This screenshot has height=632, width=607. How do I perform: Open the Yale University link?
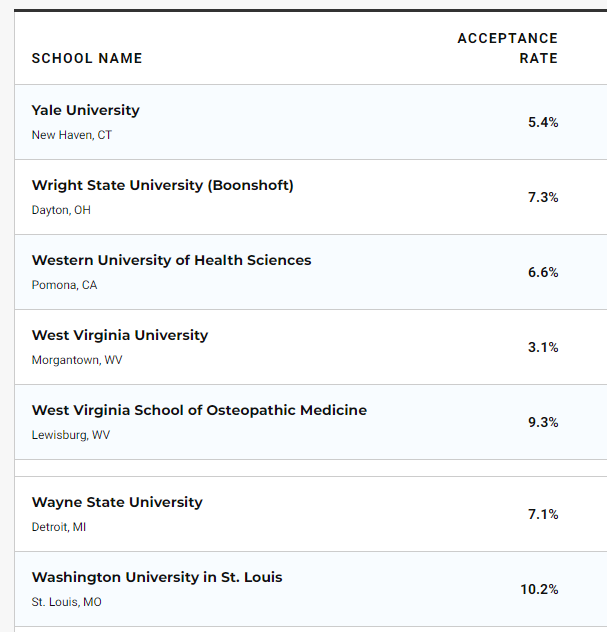click(86, 110)
